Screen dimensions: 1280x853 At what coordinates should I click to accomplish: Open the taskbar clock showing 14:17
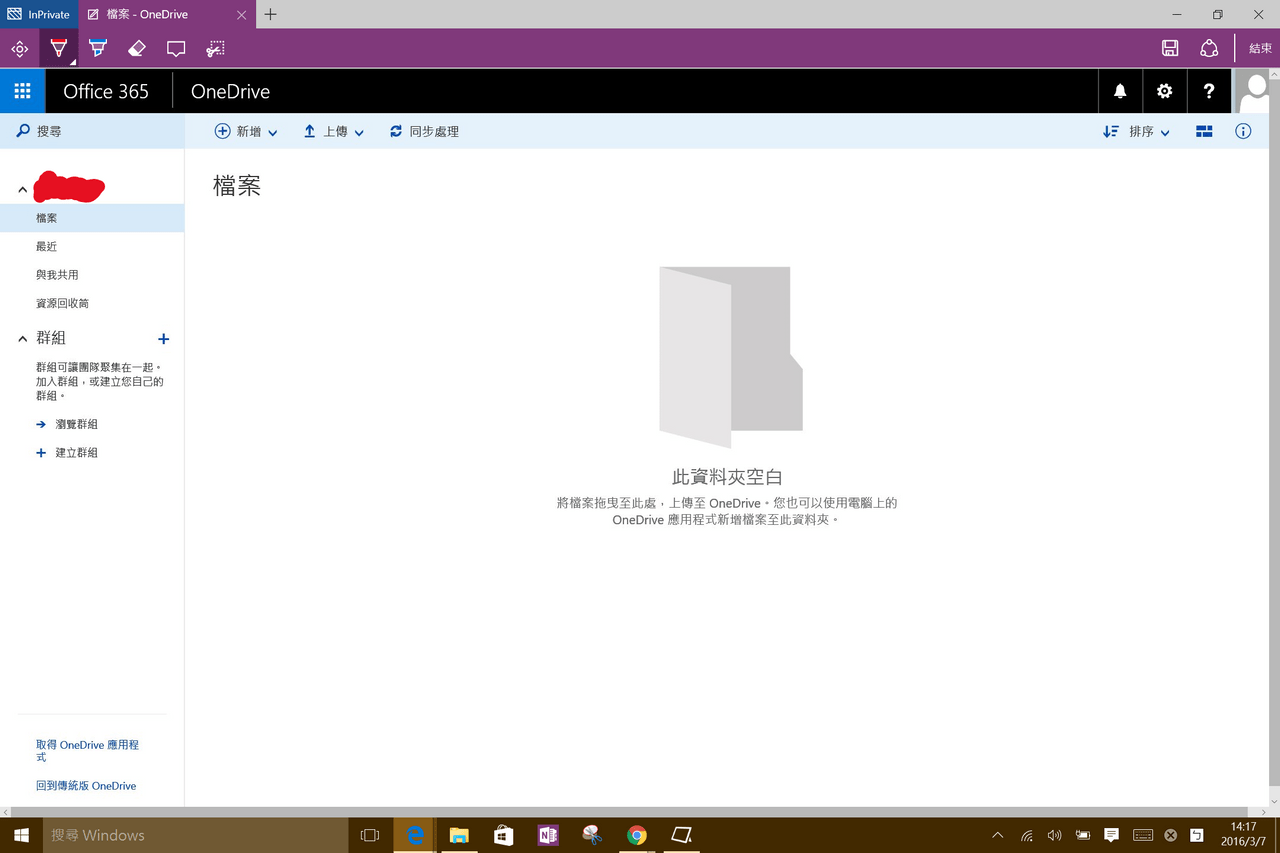point(1243,835)
